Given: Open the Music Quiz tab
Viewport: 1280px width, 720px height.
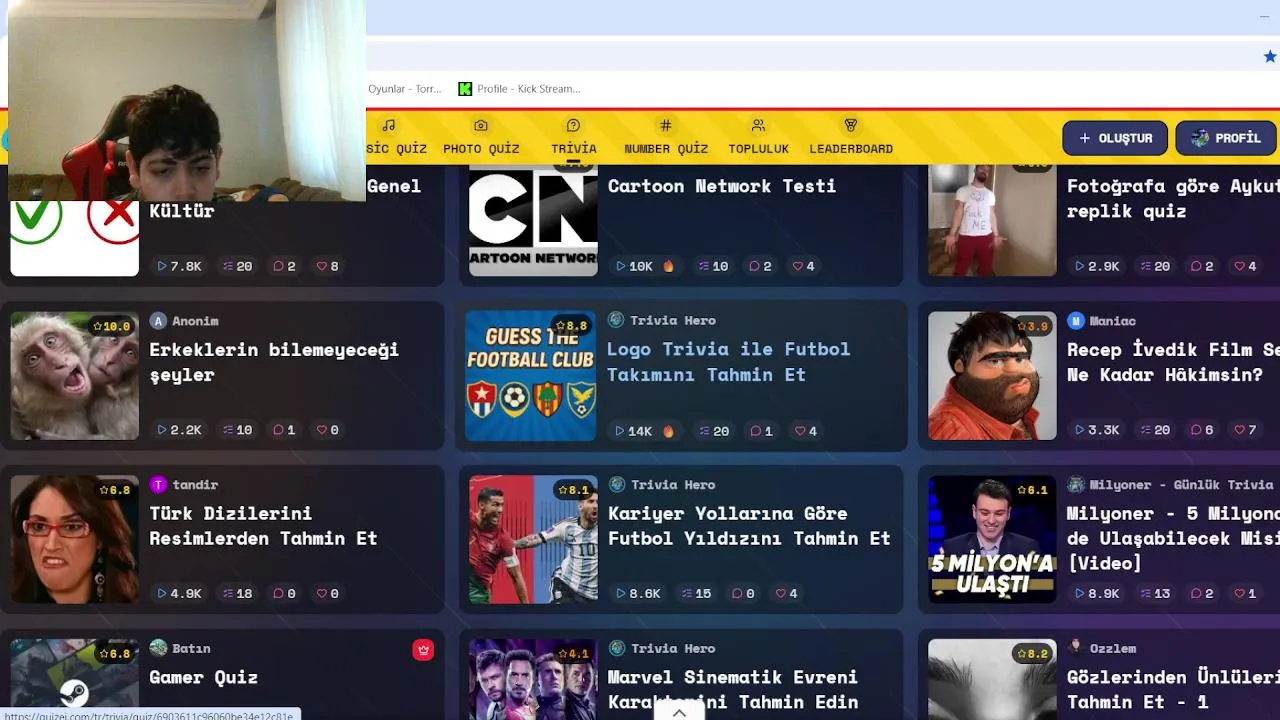Looking at the screenshot, I should tap(397, 137).
